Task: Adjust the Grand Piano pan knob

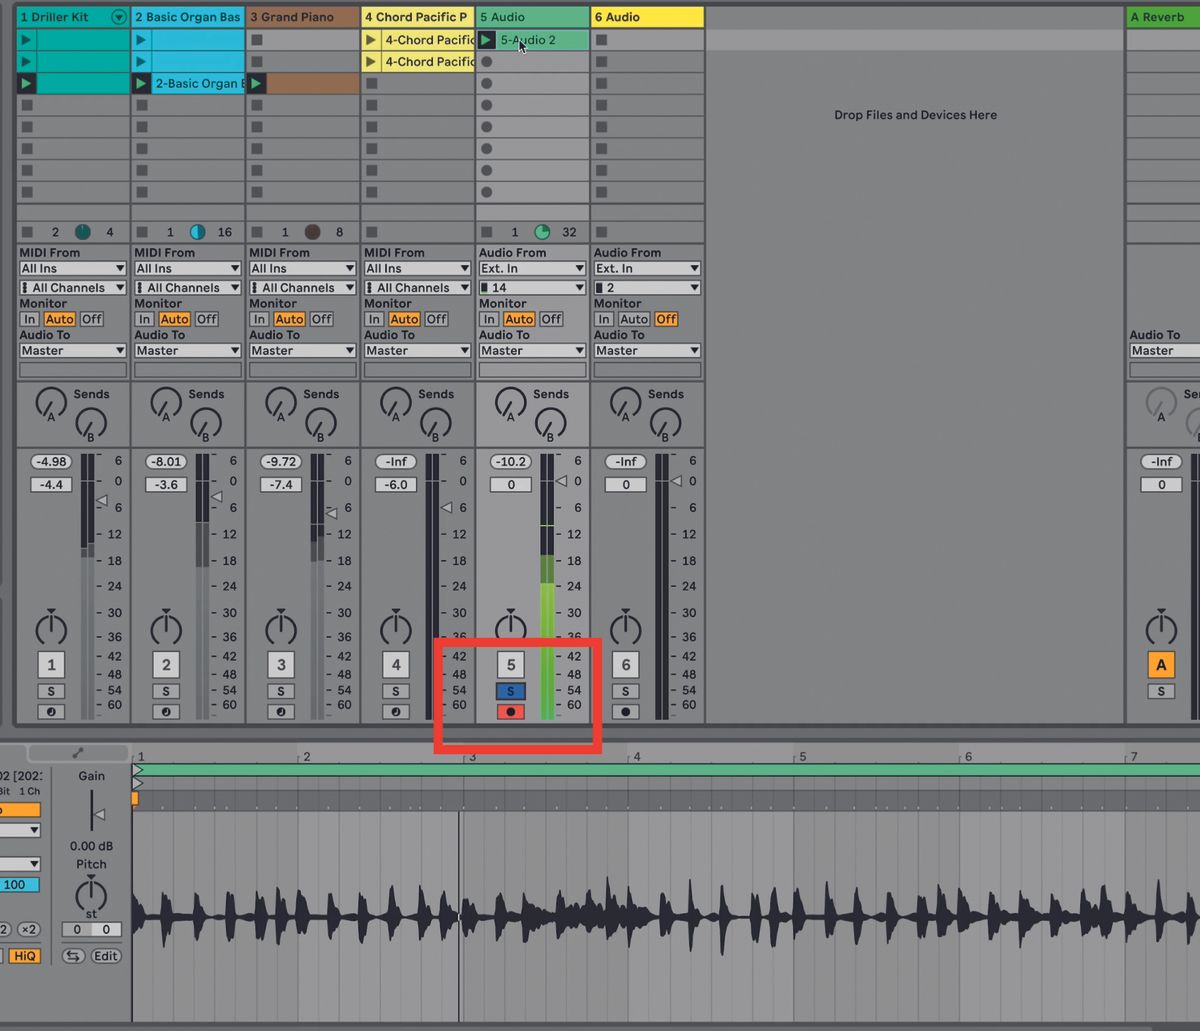Action: 281,627
